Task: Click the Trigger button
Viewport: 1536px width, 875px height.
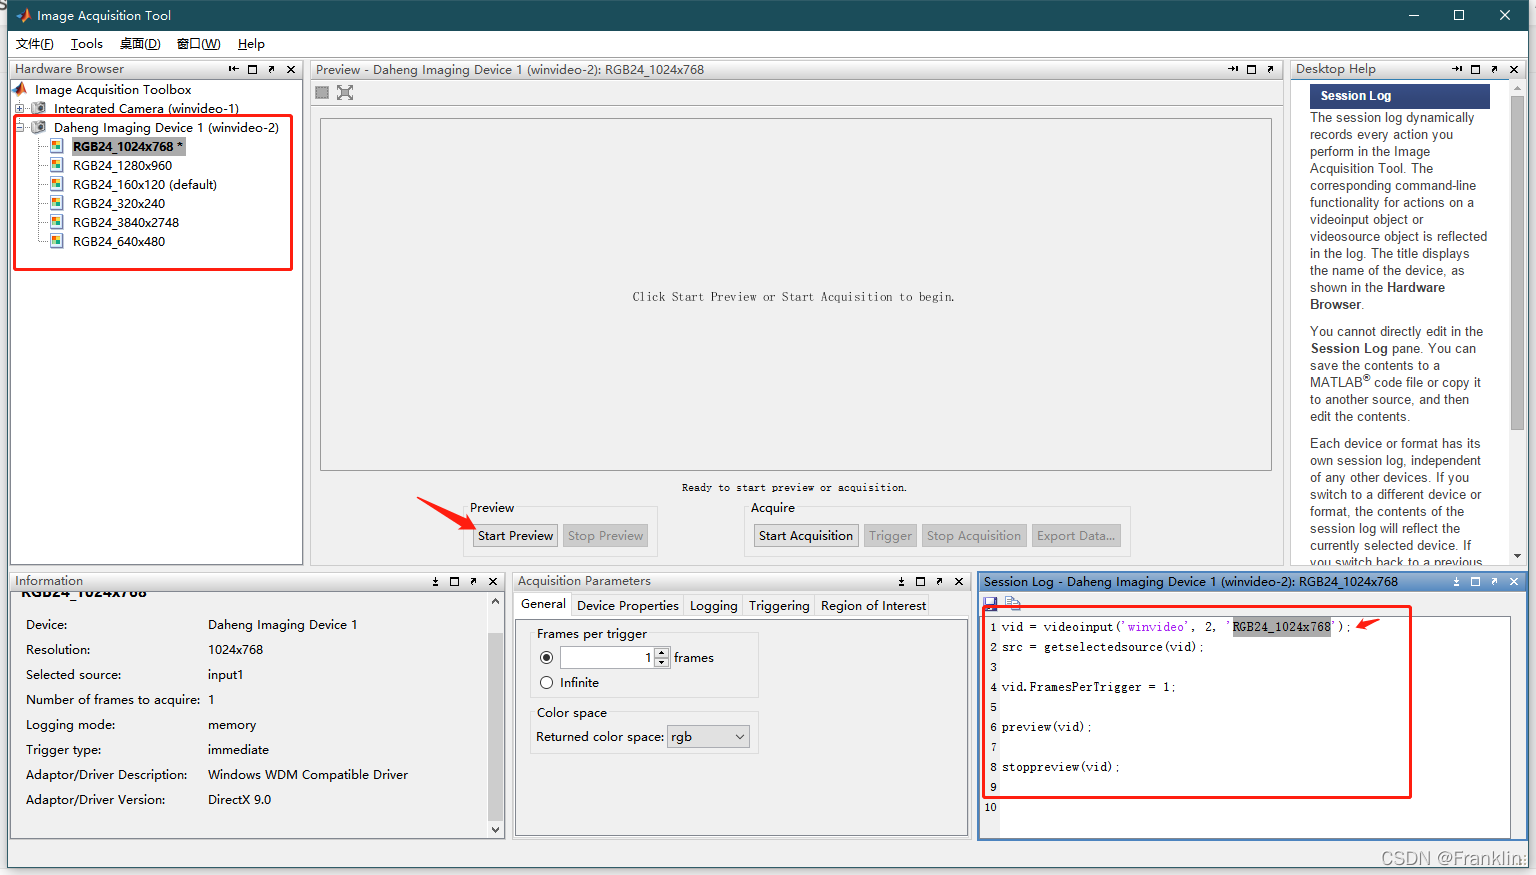Action: coord(890,536)
